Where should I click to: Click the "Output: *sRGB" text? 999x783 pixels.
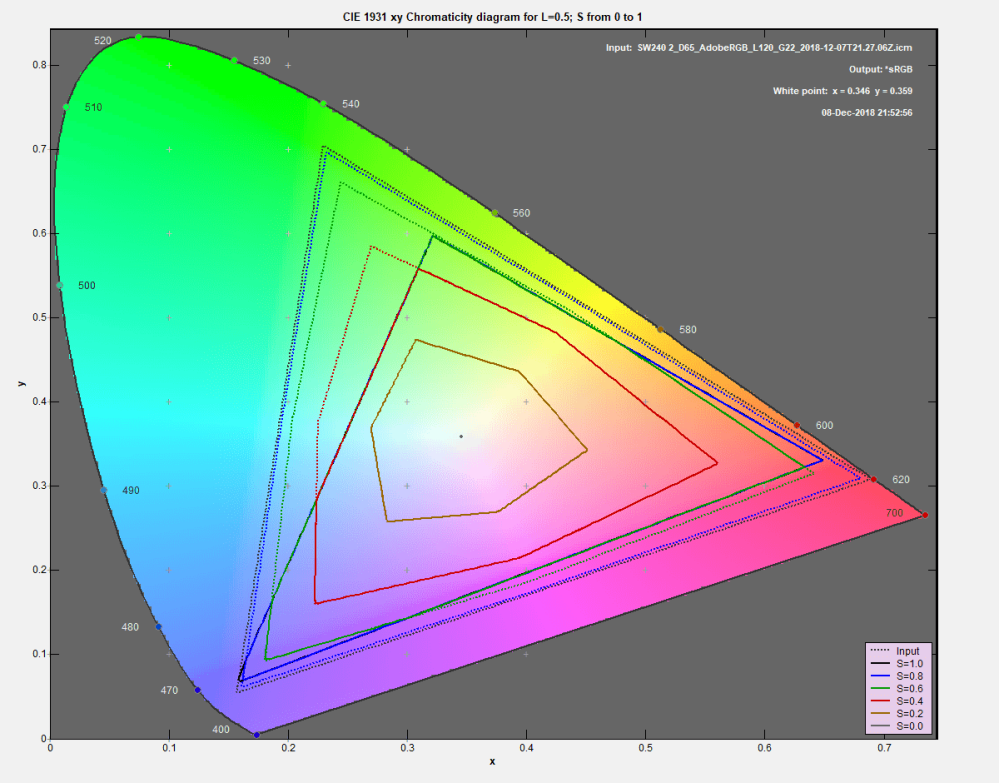click(880, 69)
